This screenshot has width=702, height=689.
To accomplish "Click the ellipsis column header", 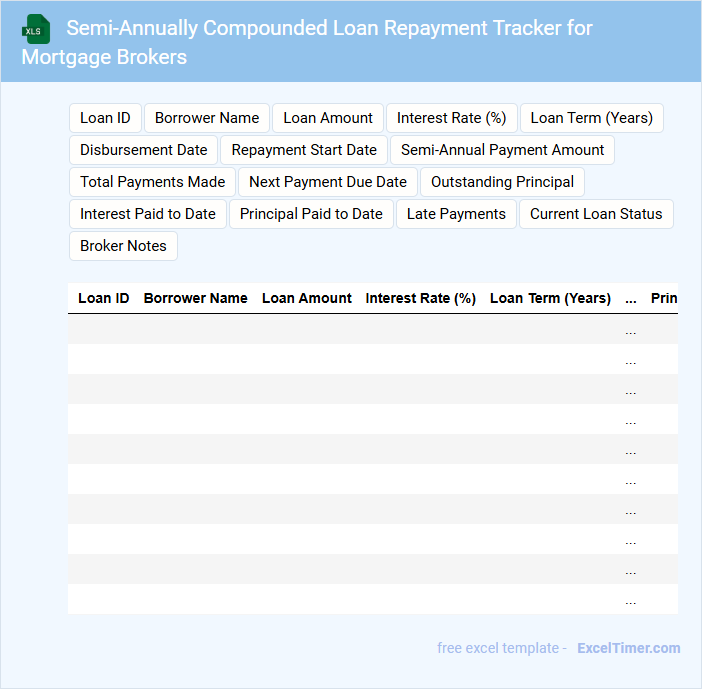I will [631, 299].
